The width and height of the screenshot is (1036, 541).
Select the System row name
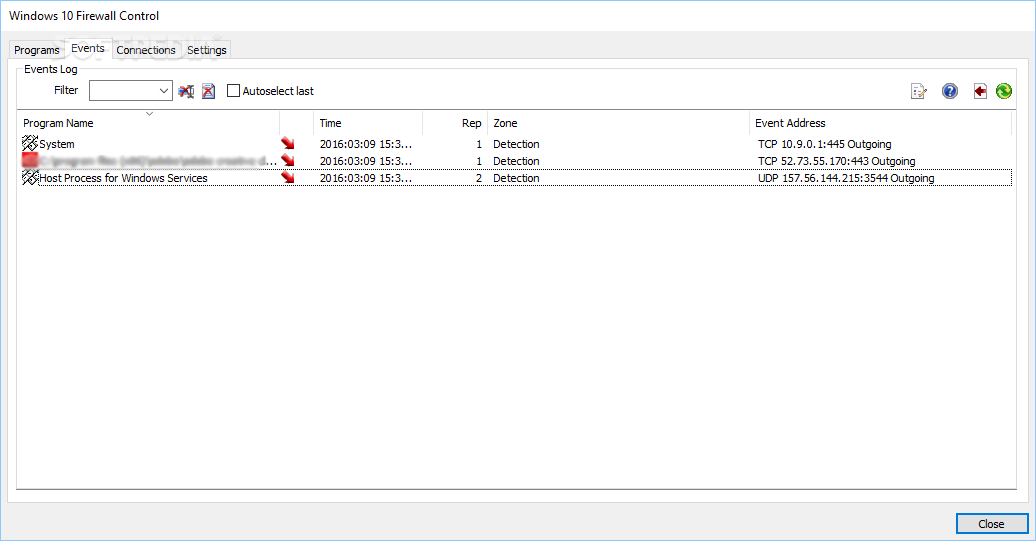[57, 144]
